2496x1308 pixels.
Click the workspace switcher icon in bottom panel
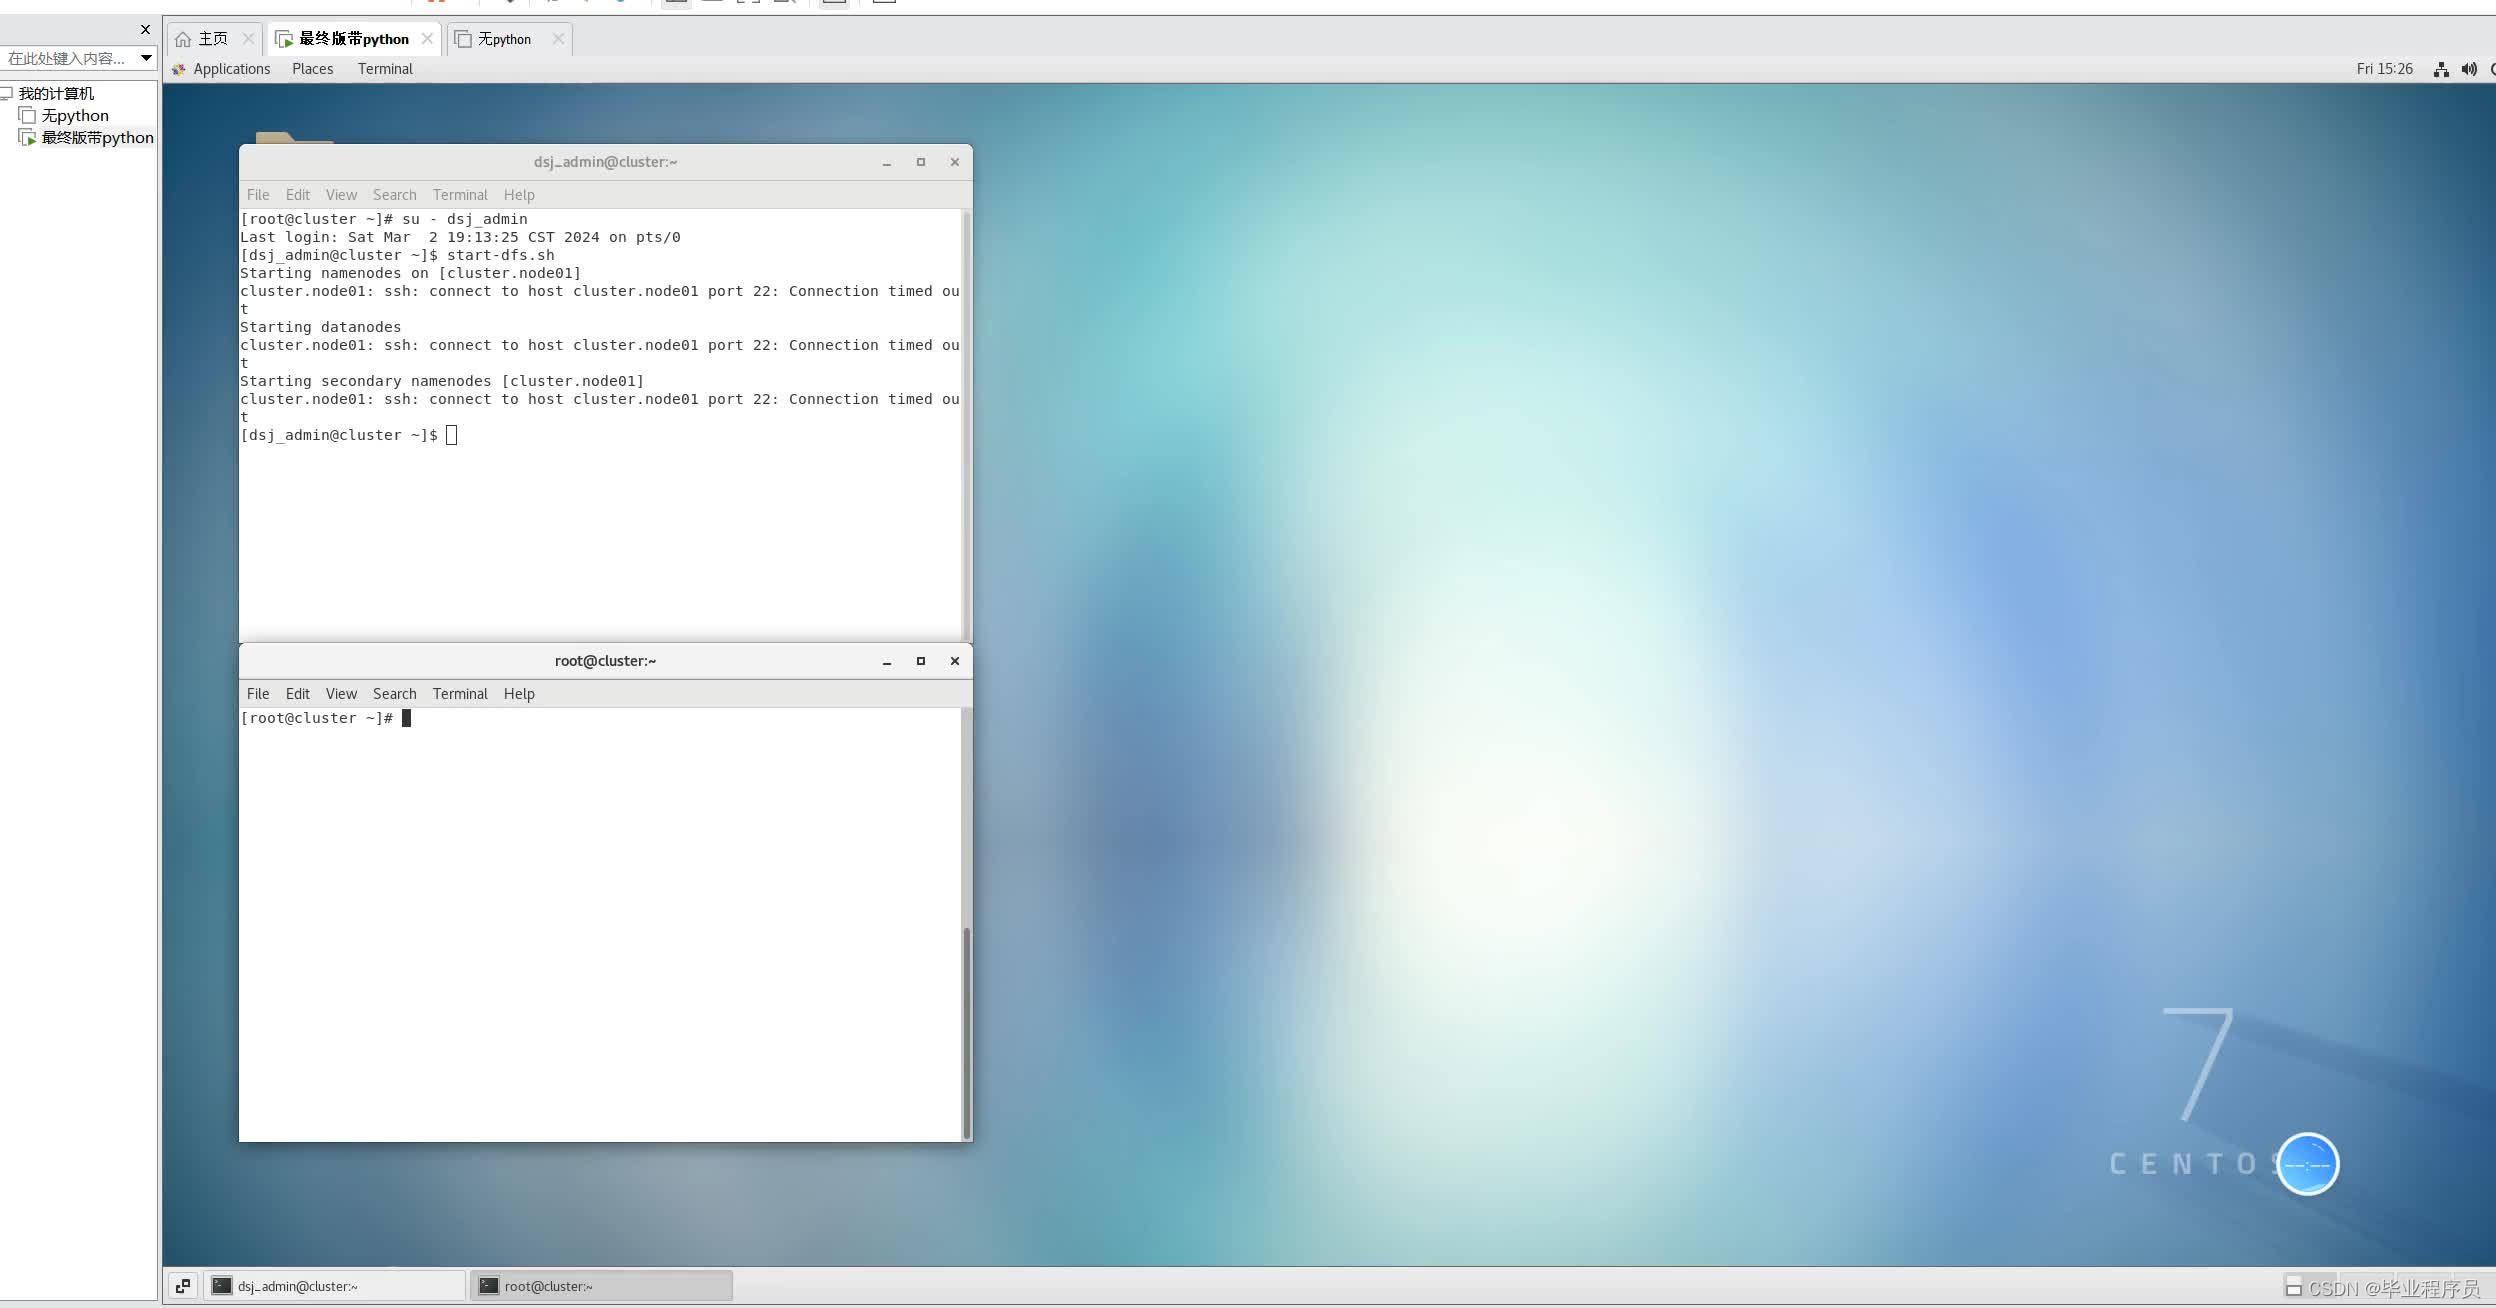(x=183, y=1286)
